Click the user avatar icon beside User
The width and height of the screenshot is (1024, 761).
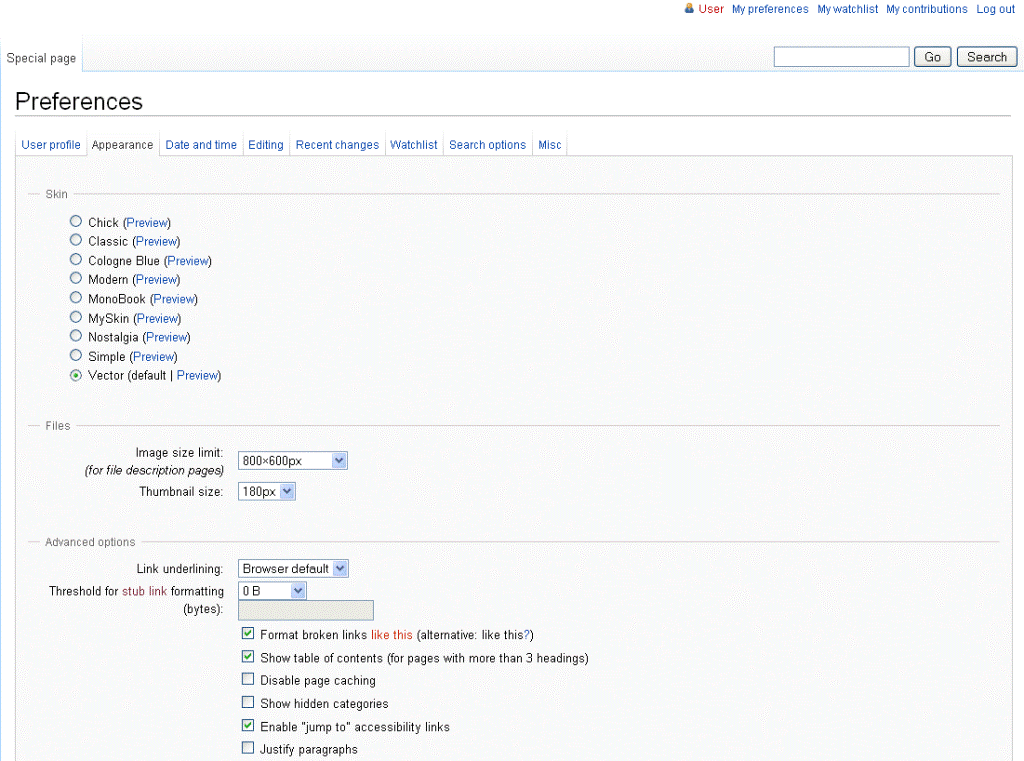688,8
